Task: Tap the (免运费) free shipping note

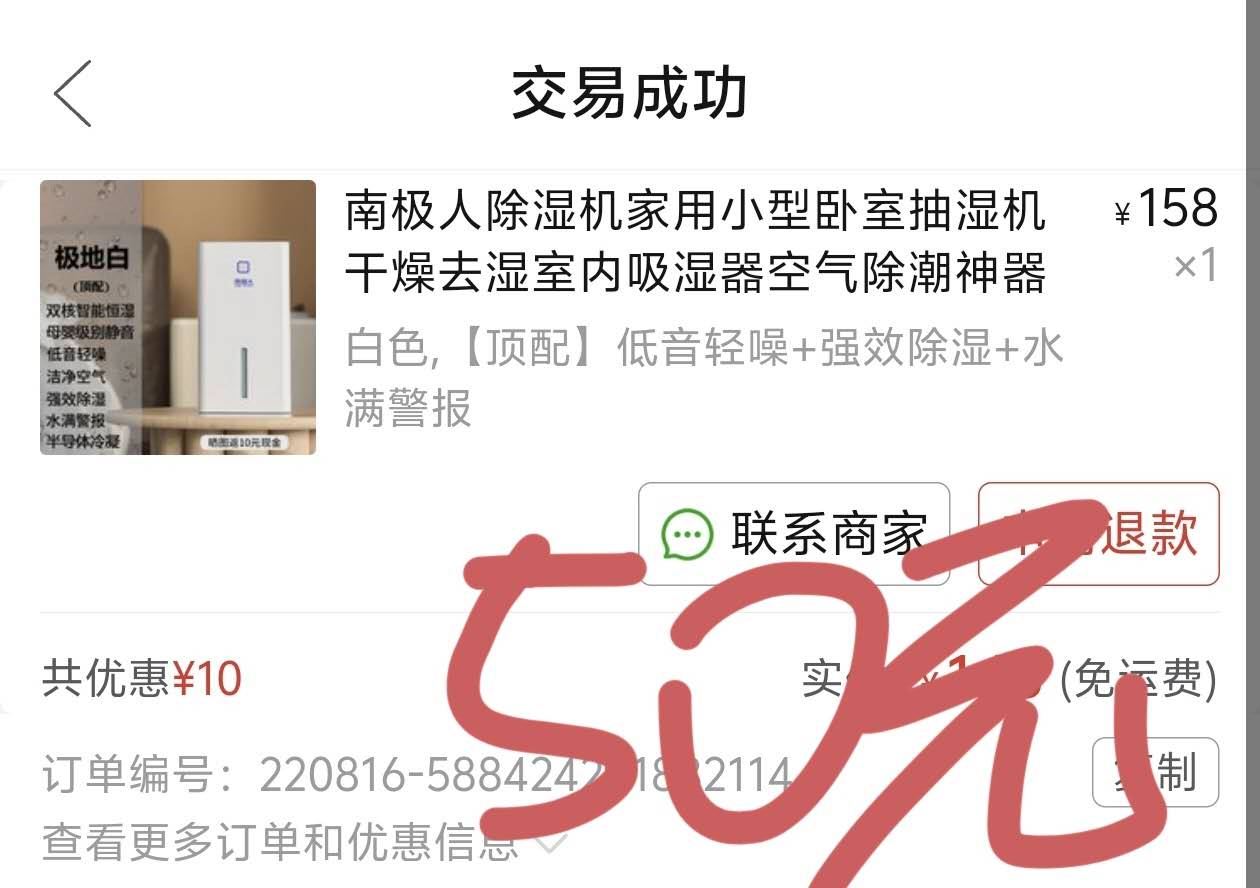Action: click(x=1138, y=680)
